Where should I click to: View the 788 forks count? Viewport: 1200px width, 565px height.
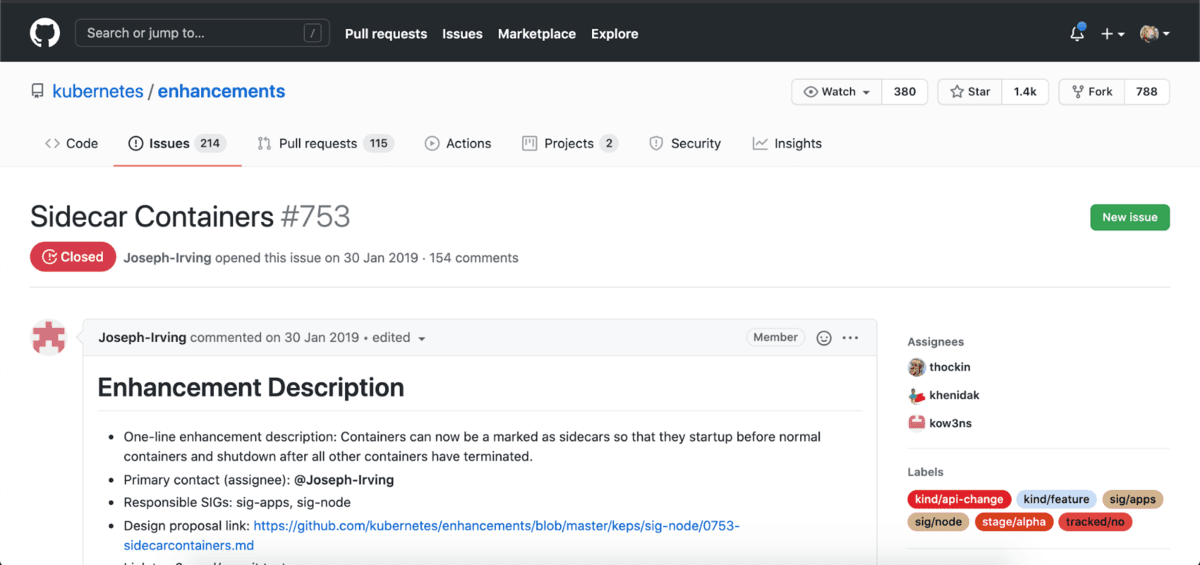[x=1147, y=91]
